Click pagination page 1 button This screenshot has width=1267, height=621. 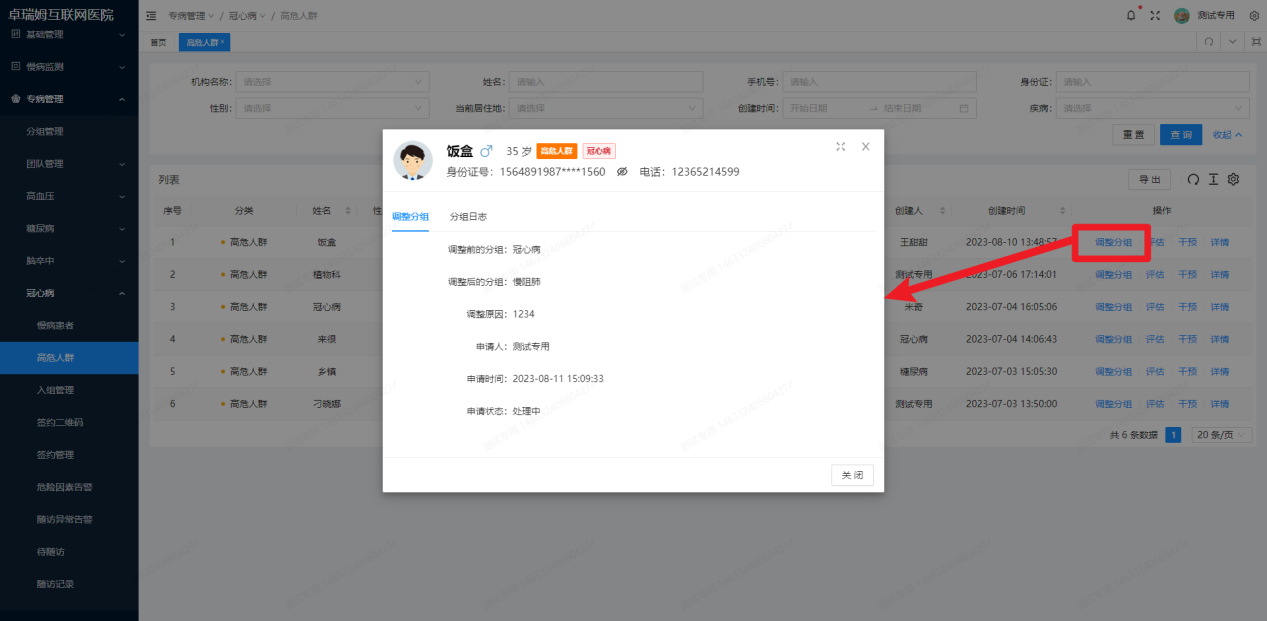(1174, 435)
